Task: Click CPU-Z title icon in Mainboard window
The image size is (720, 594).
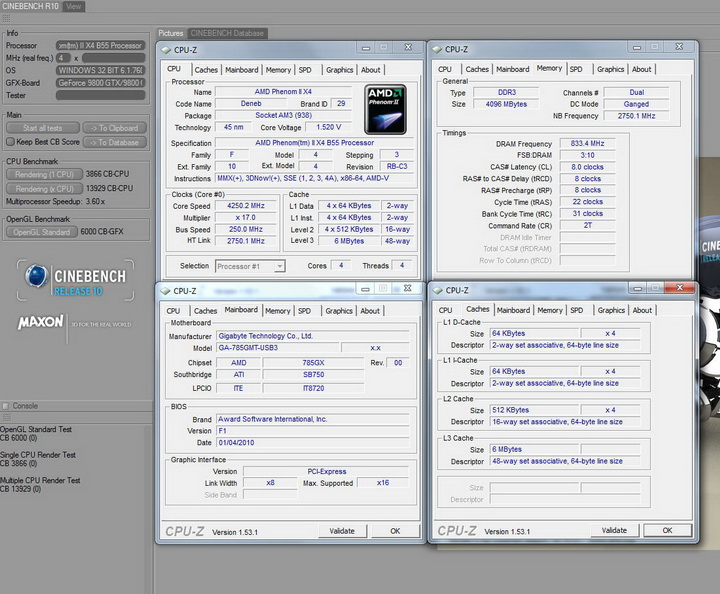Action: click(165, 291)
